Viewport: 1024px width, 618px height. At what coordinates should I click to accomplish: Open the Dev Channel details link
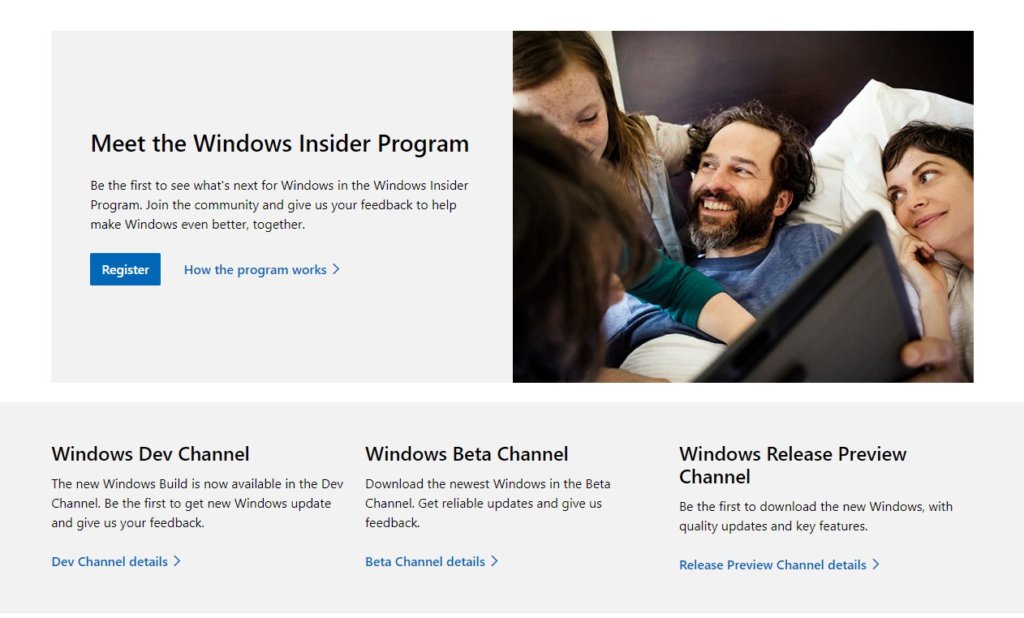116,561
